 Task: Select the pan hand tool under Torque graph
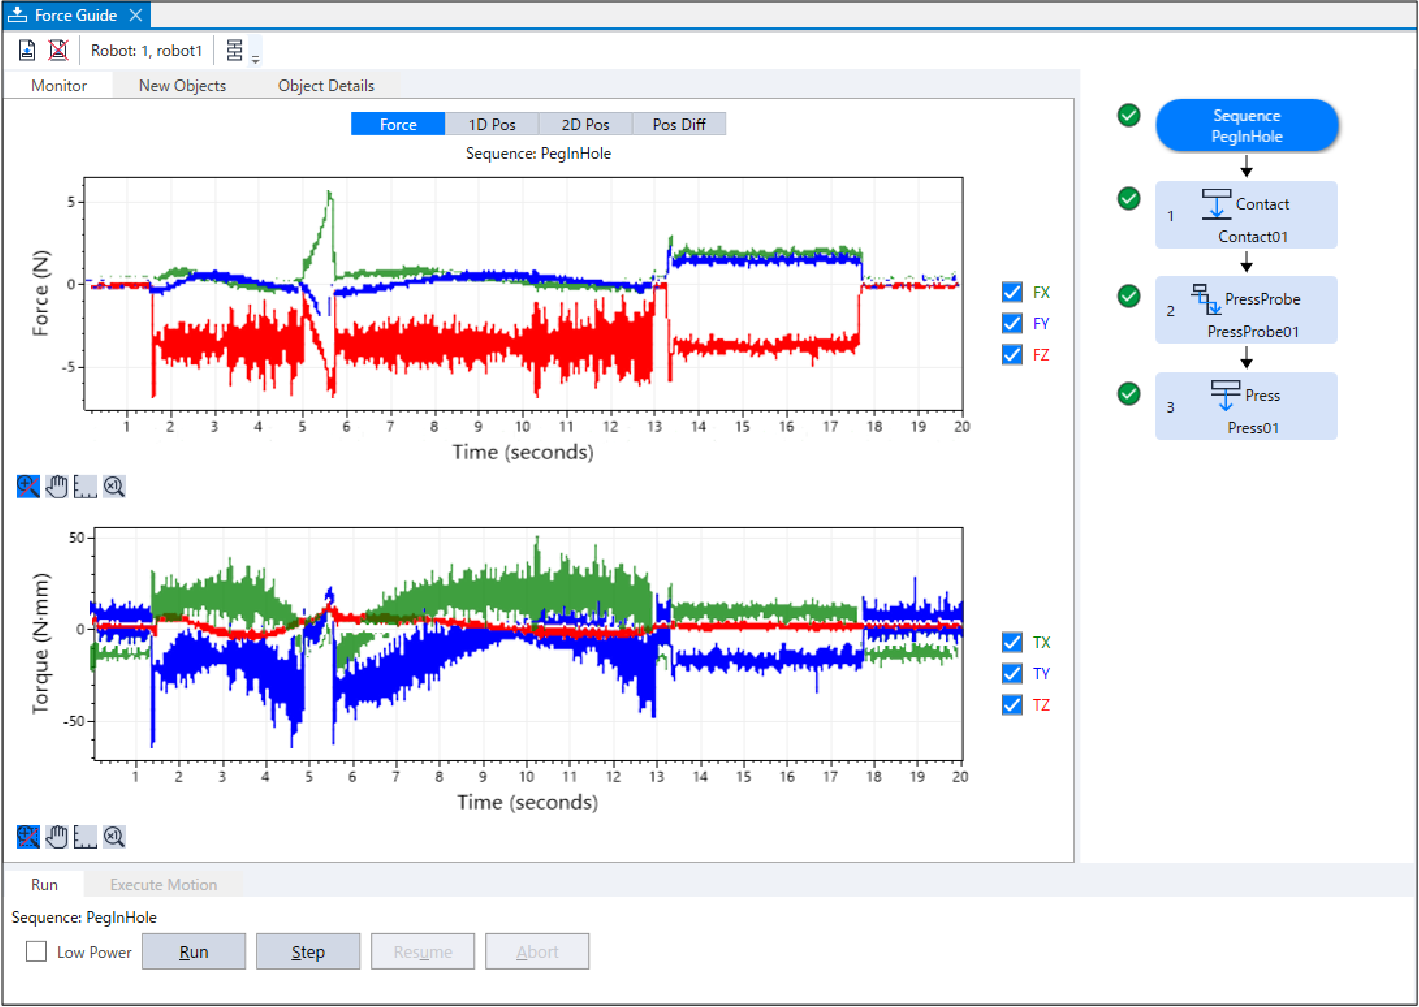(x=57, y=837)
